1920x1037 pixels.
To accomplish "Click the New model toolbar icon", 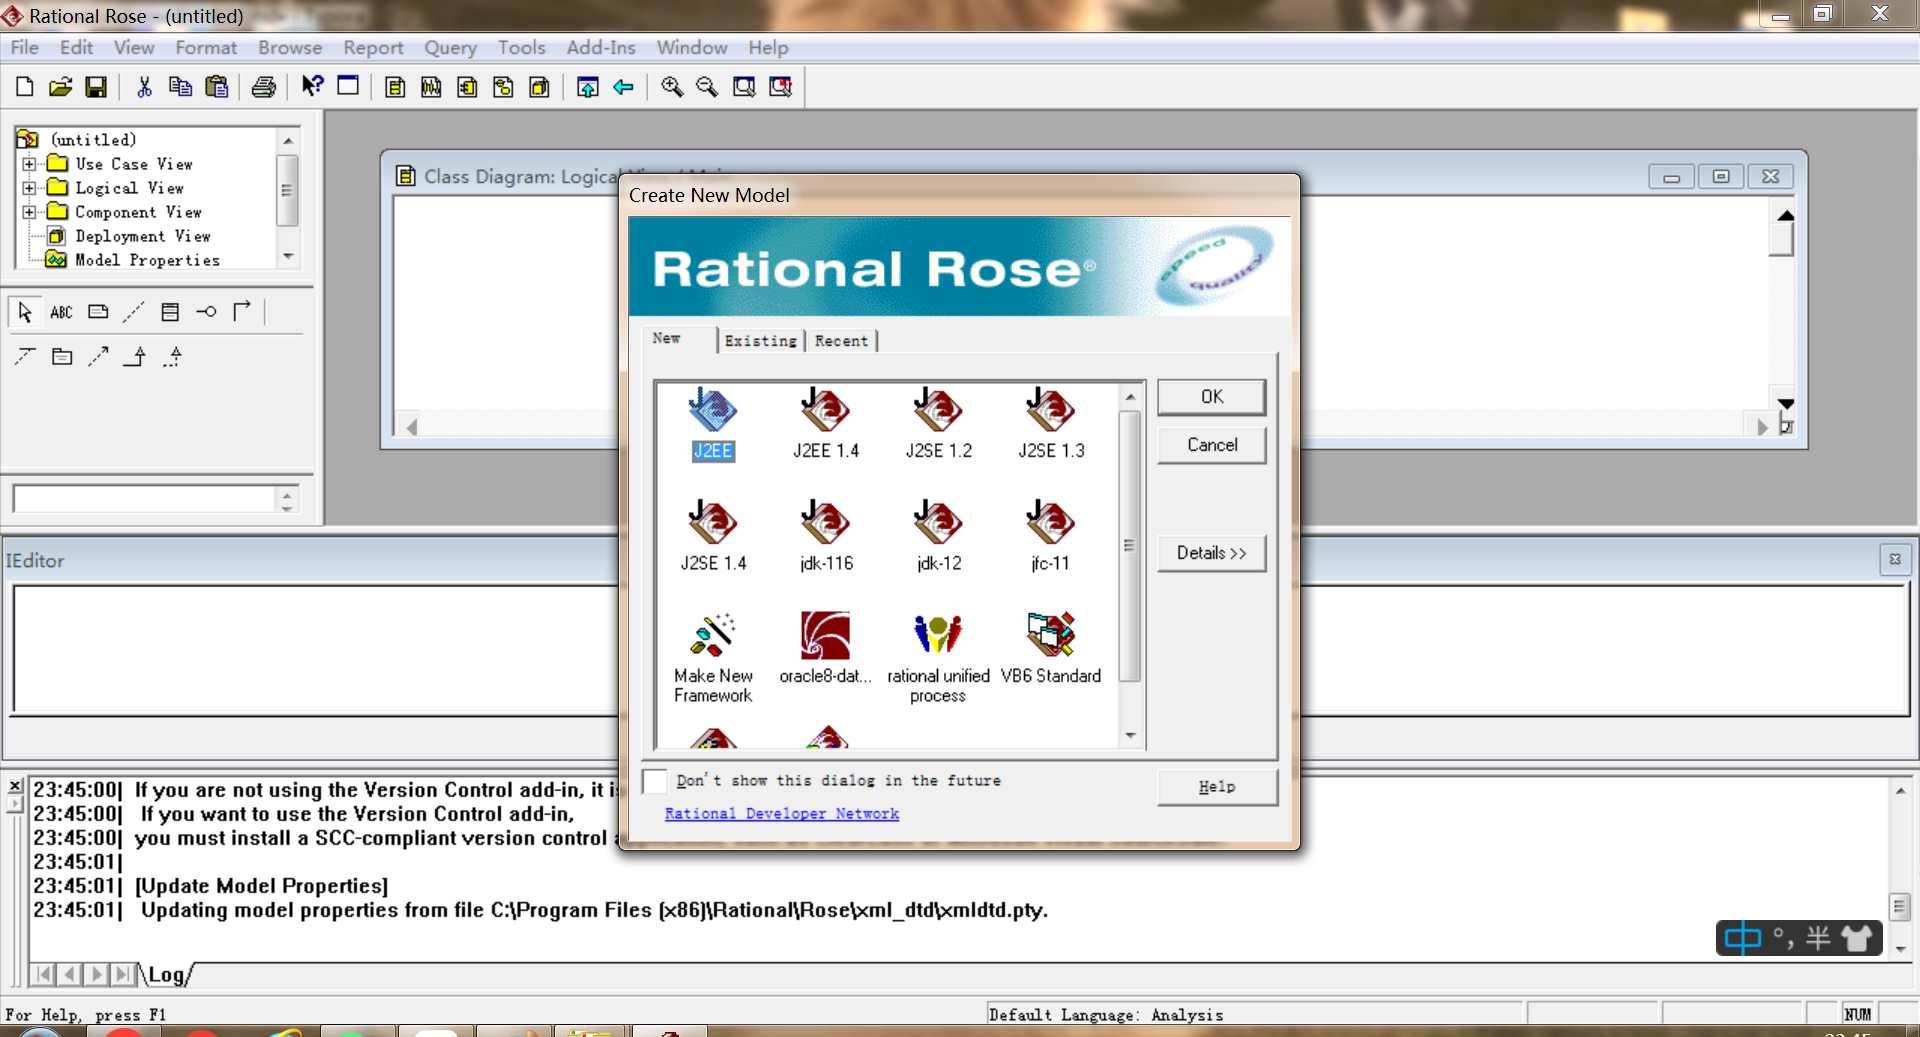I will [x=25, y=87].
